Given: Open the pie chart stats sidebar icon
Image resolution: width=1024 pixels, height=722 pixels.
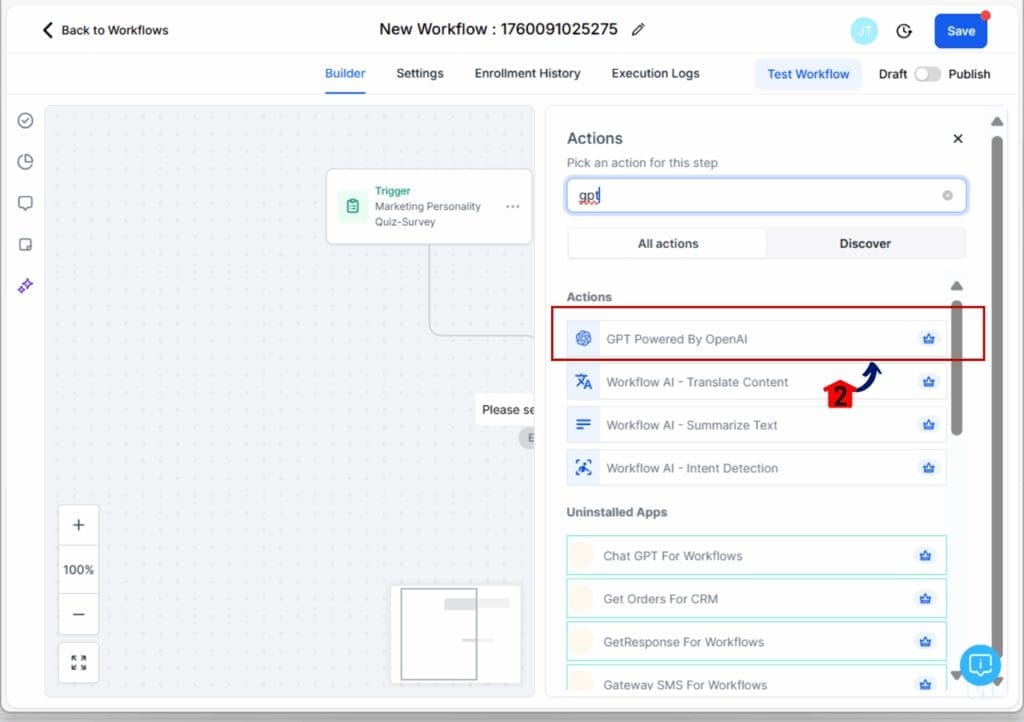Looking at the screenshot, I should pos(26,162).
